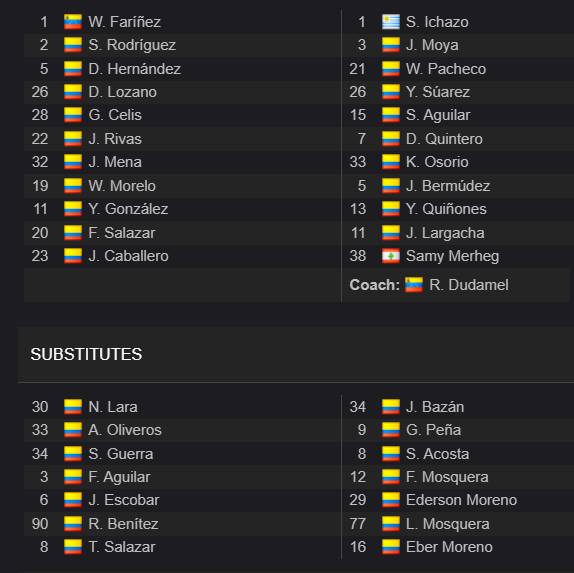The image size is (574, 573).
Task: Open substitute R. Benítez profile
Action: pyautogui.click(x=123, y=524)
